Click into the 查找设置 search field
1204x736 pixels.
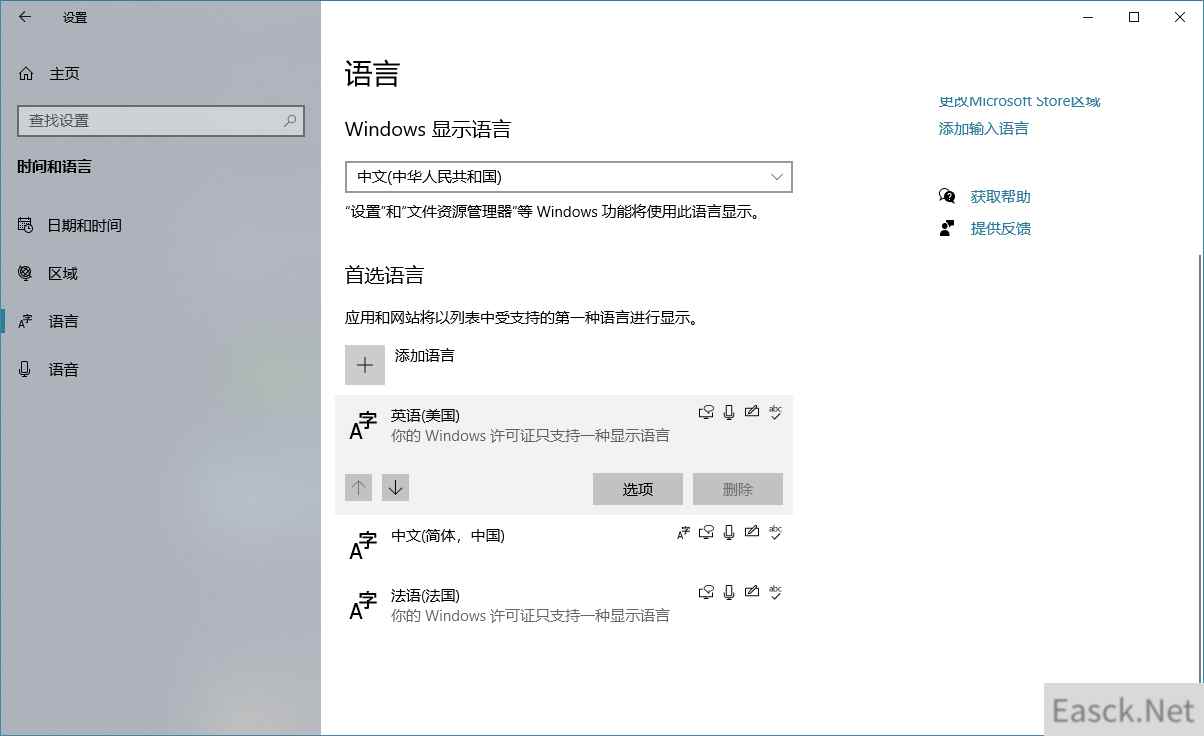pyautogui.click(x=161, y=120)
